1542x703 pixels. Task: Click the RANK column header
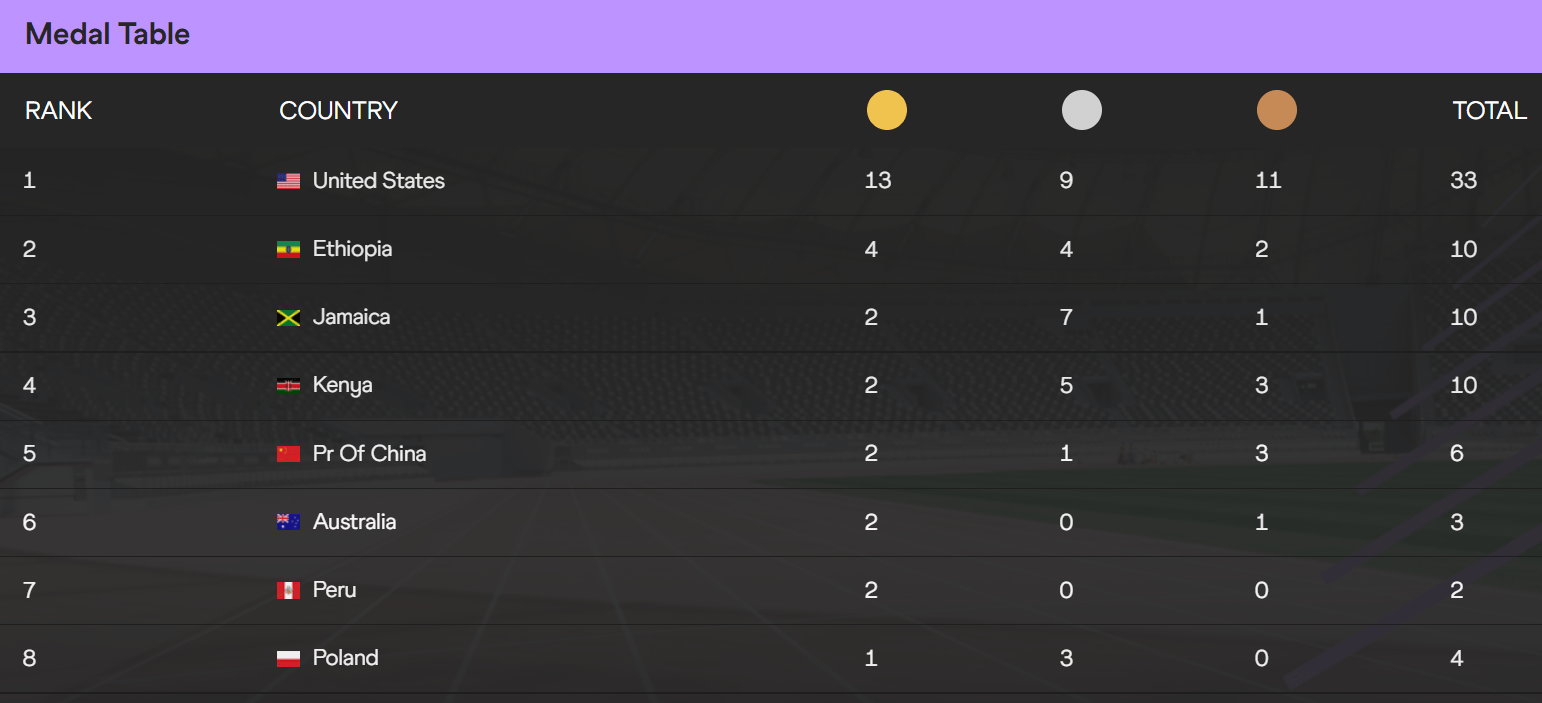coord(59,110)
